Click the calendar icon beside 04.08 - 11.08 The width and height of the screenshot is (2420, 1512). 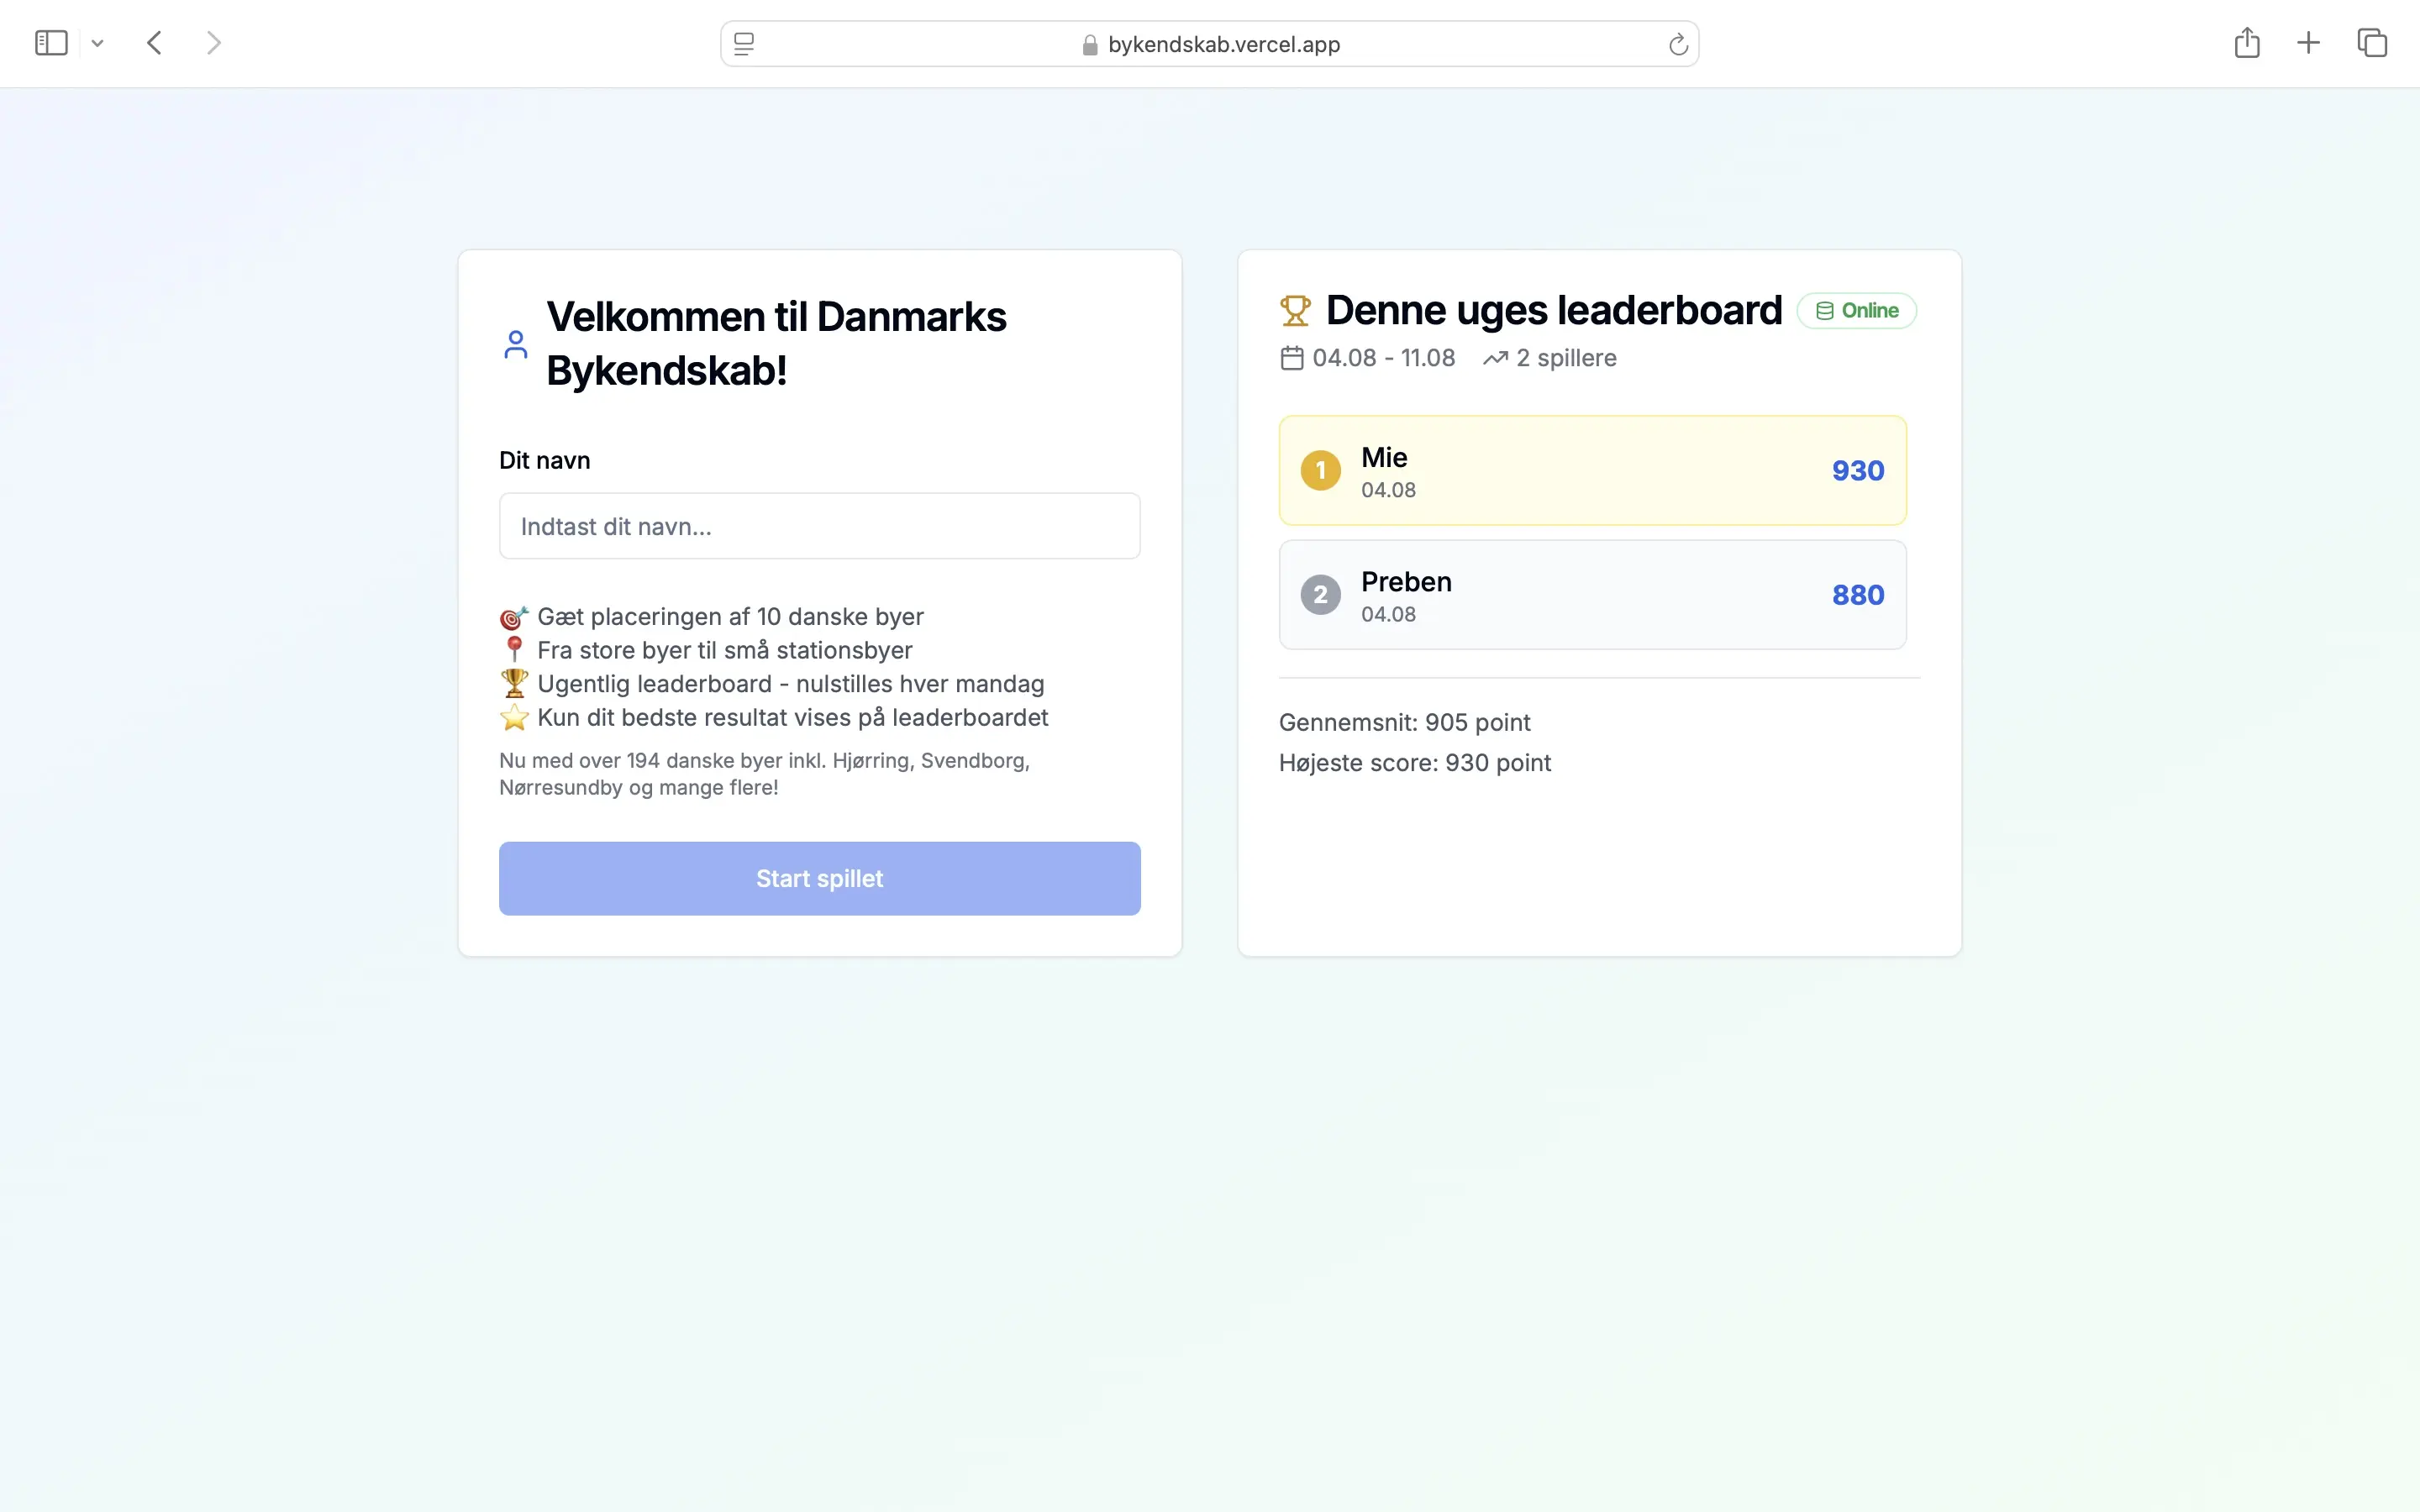[1291, 357]
